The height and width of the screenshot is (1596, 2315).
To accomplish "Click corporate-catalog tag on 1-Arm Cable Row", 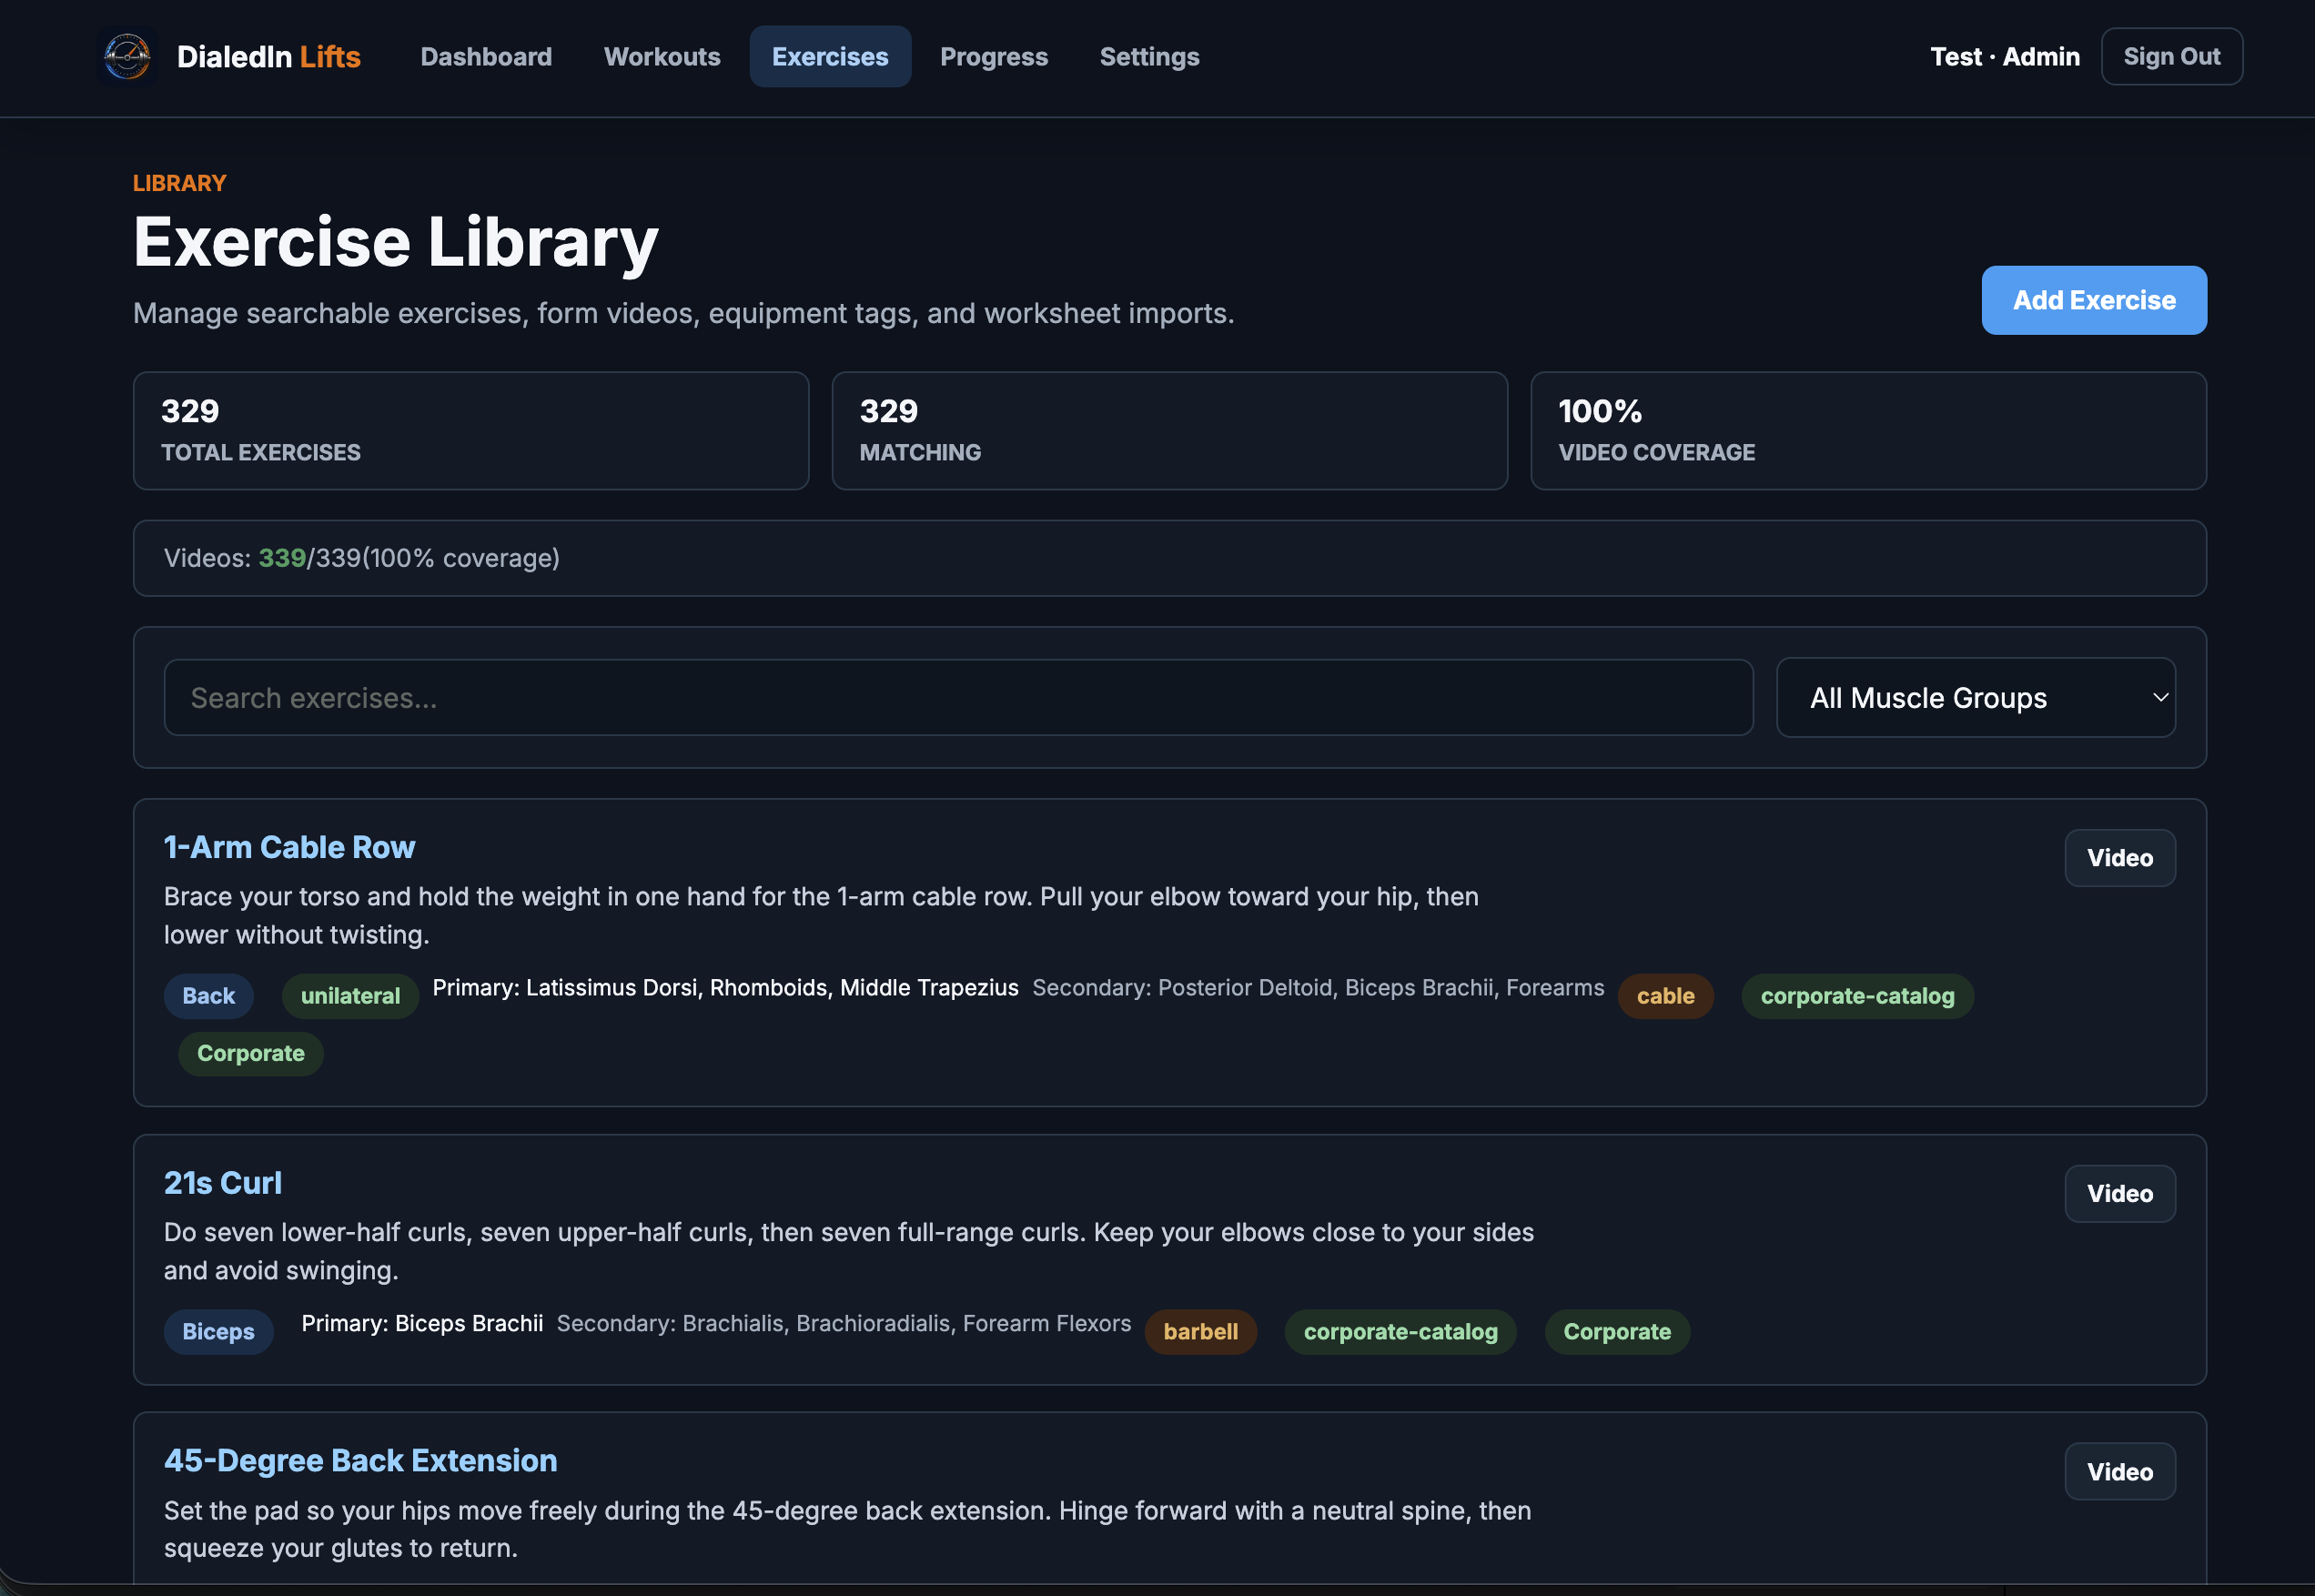I will click(x=1857, y=996).
